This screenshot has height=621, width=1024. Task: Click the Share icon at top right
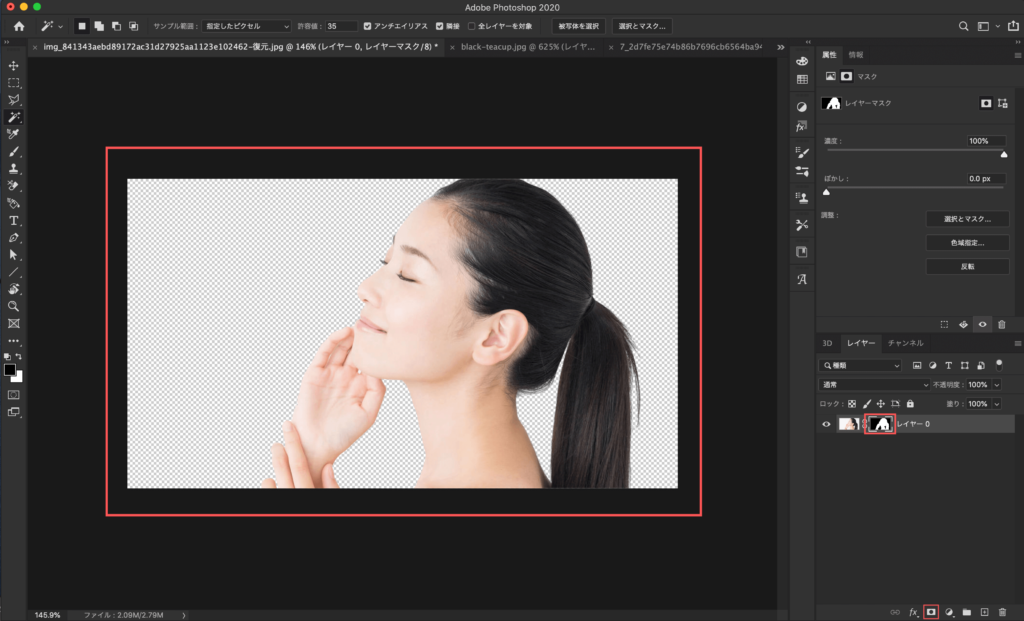pyautogui.click(x=1013, y=26)
